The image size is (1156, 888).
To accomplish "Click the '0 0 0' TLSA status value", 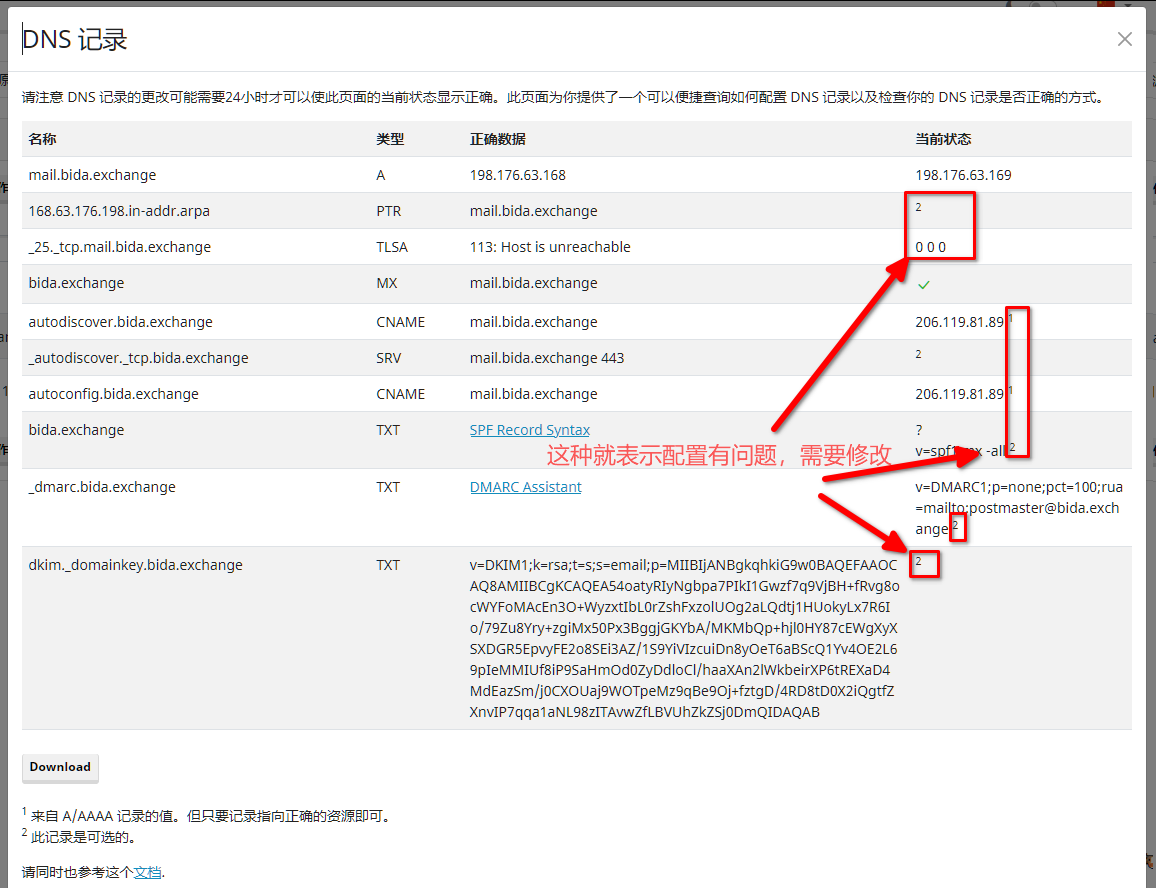I will point(930,247).
